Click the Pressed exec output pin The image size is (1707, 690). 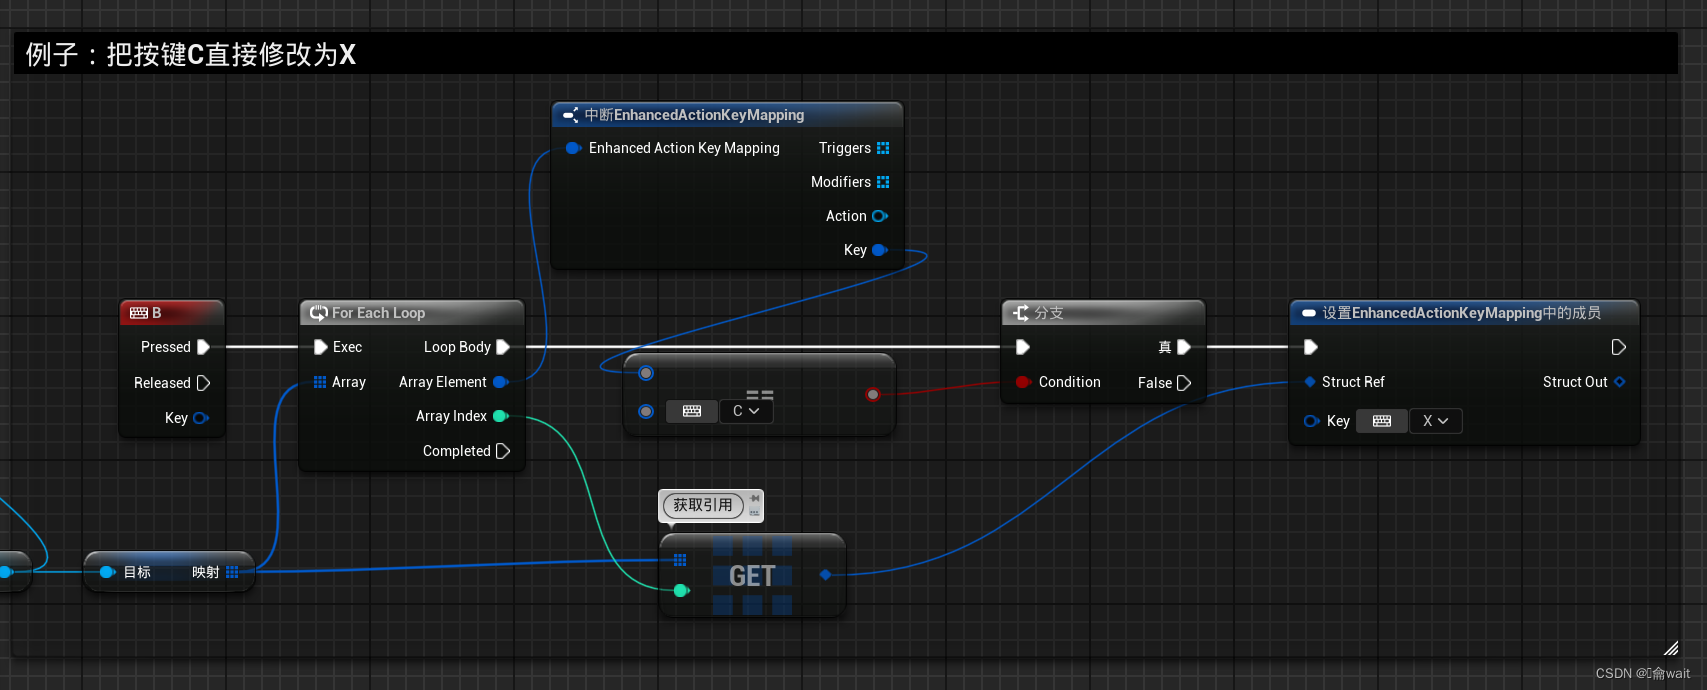click(203, 347)
